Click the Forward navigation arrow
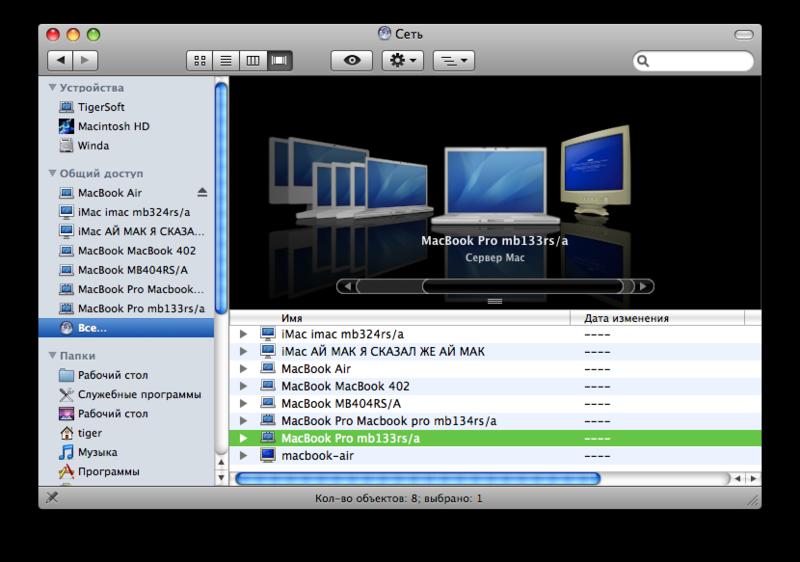This screenshot has height=562, width=800. point(85,60)
